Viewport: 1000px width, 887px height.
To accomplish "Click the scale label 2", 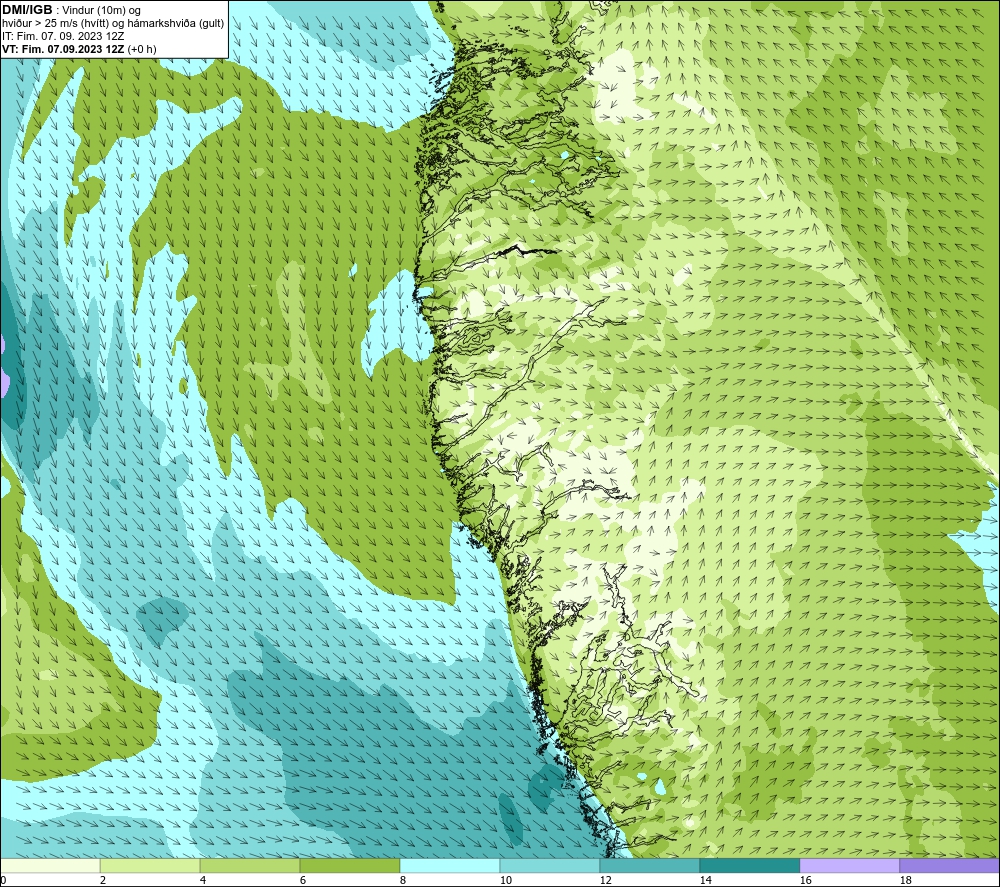I will pos(103,881).
